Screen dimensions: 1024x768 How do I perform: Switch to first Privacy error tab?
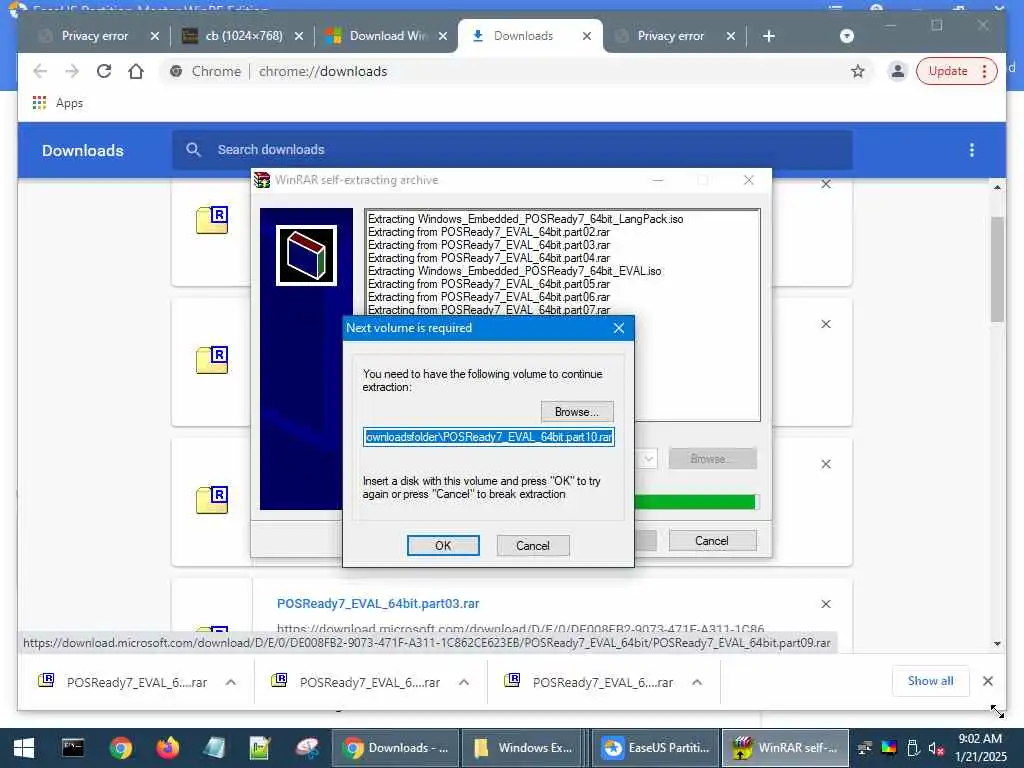[x=95, y=36]
